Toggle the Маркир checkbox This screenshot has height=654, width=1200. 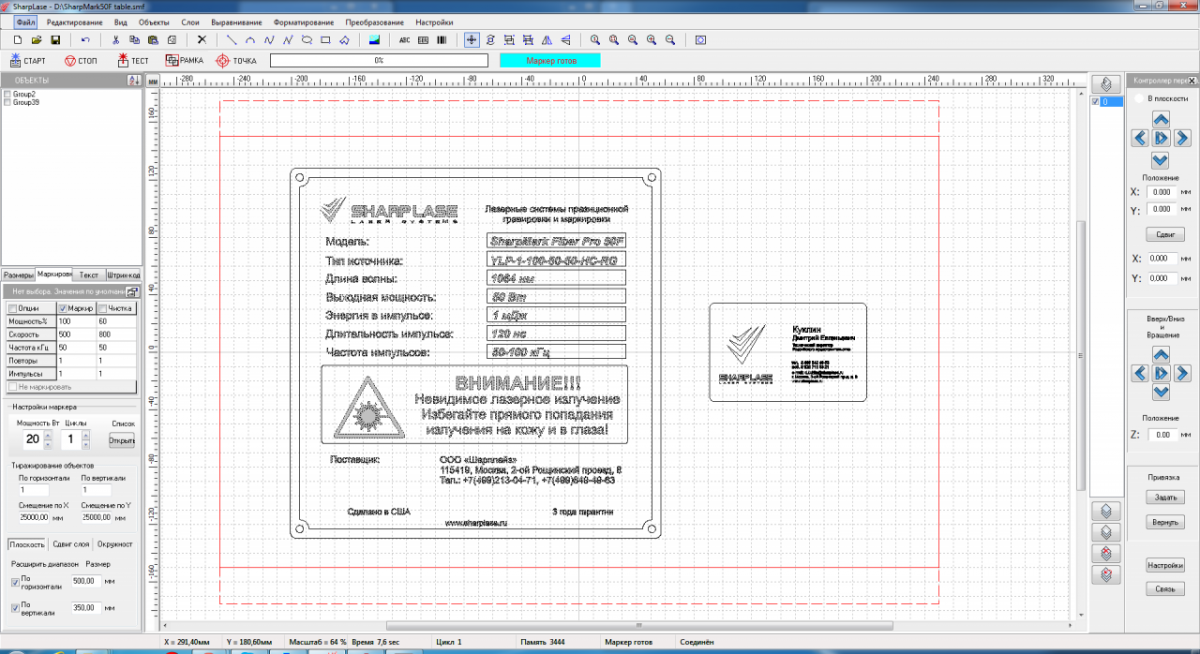click(62, 308)
